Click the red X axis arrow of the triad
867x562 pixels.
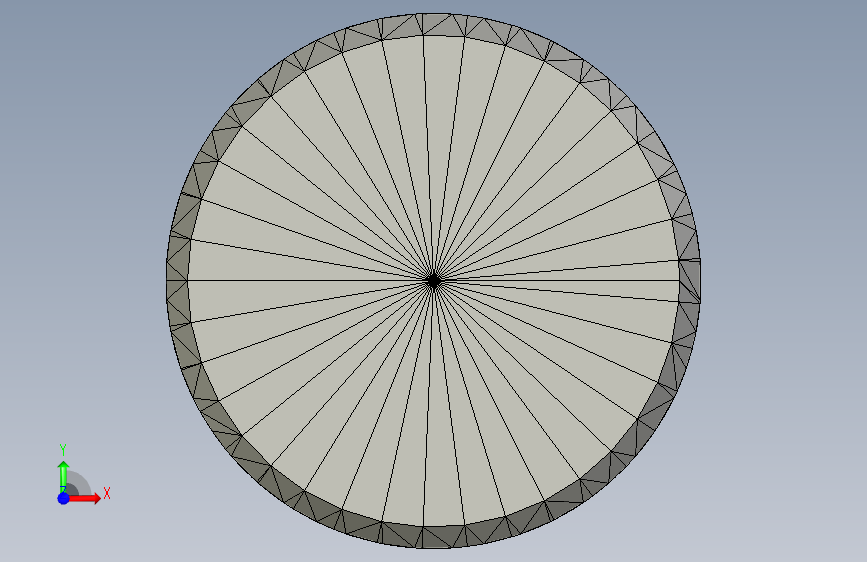pyautogui.click(x=85, y=498)
